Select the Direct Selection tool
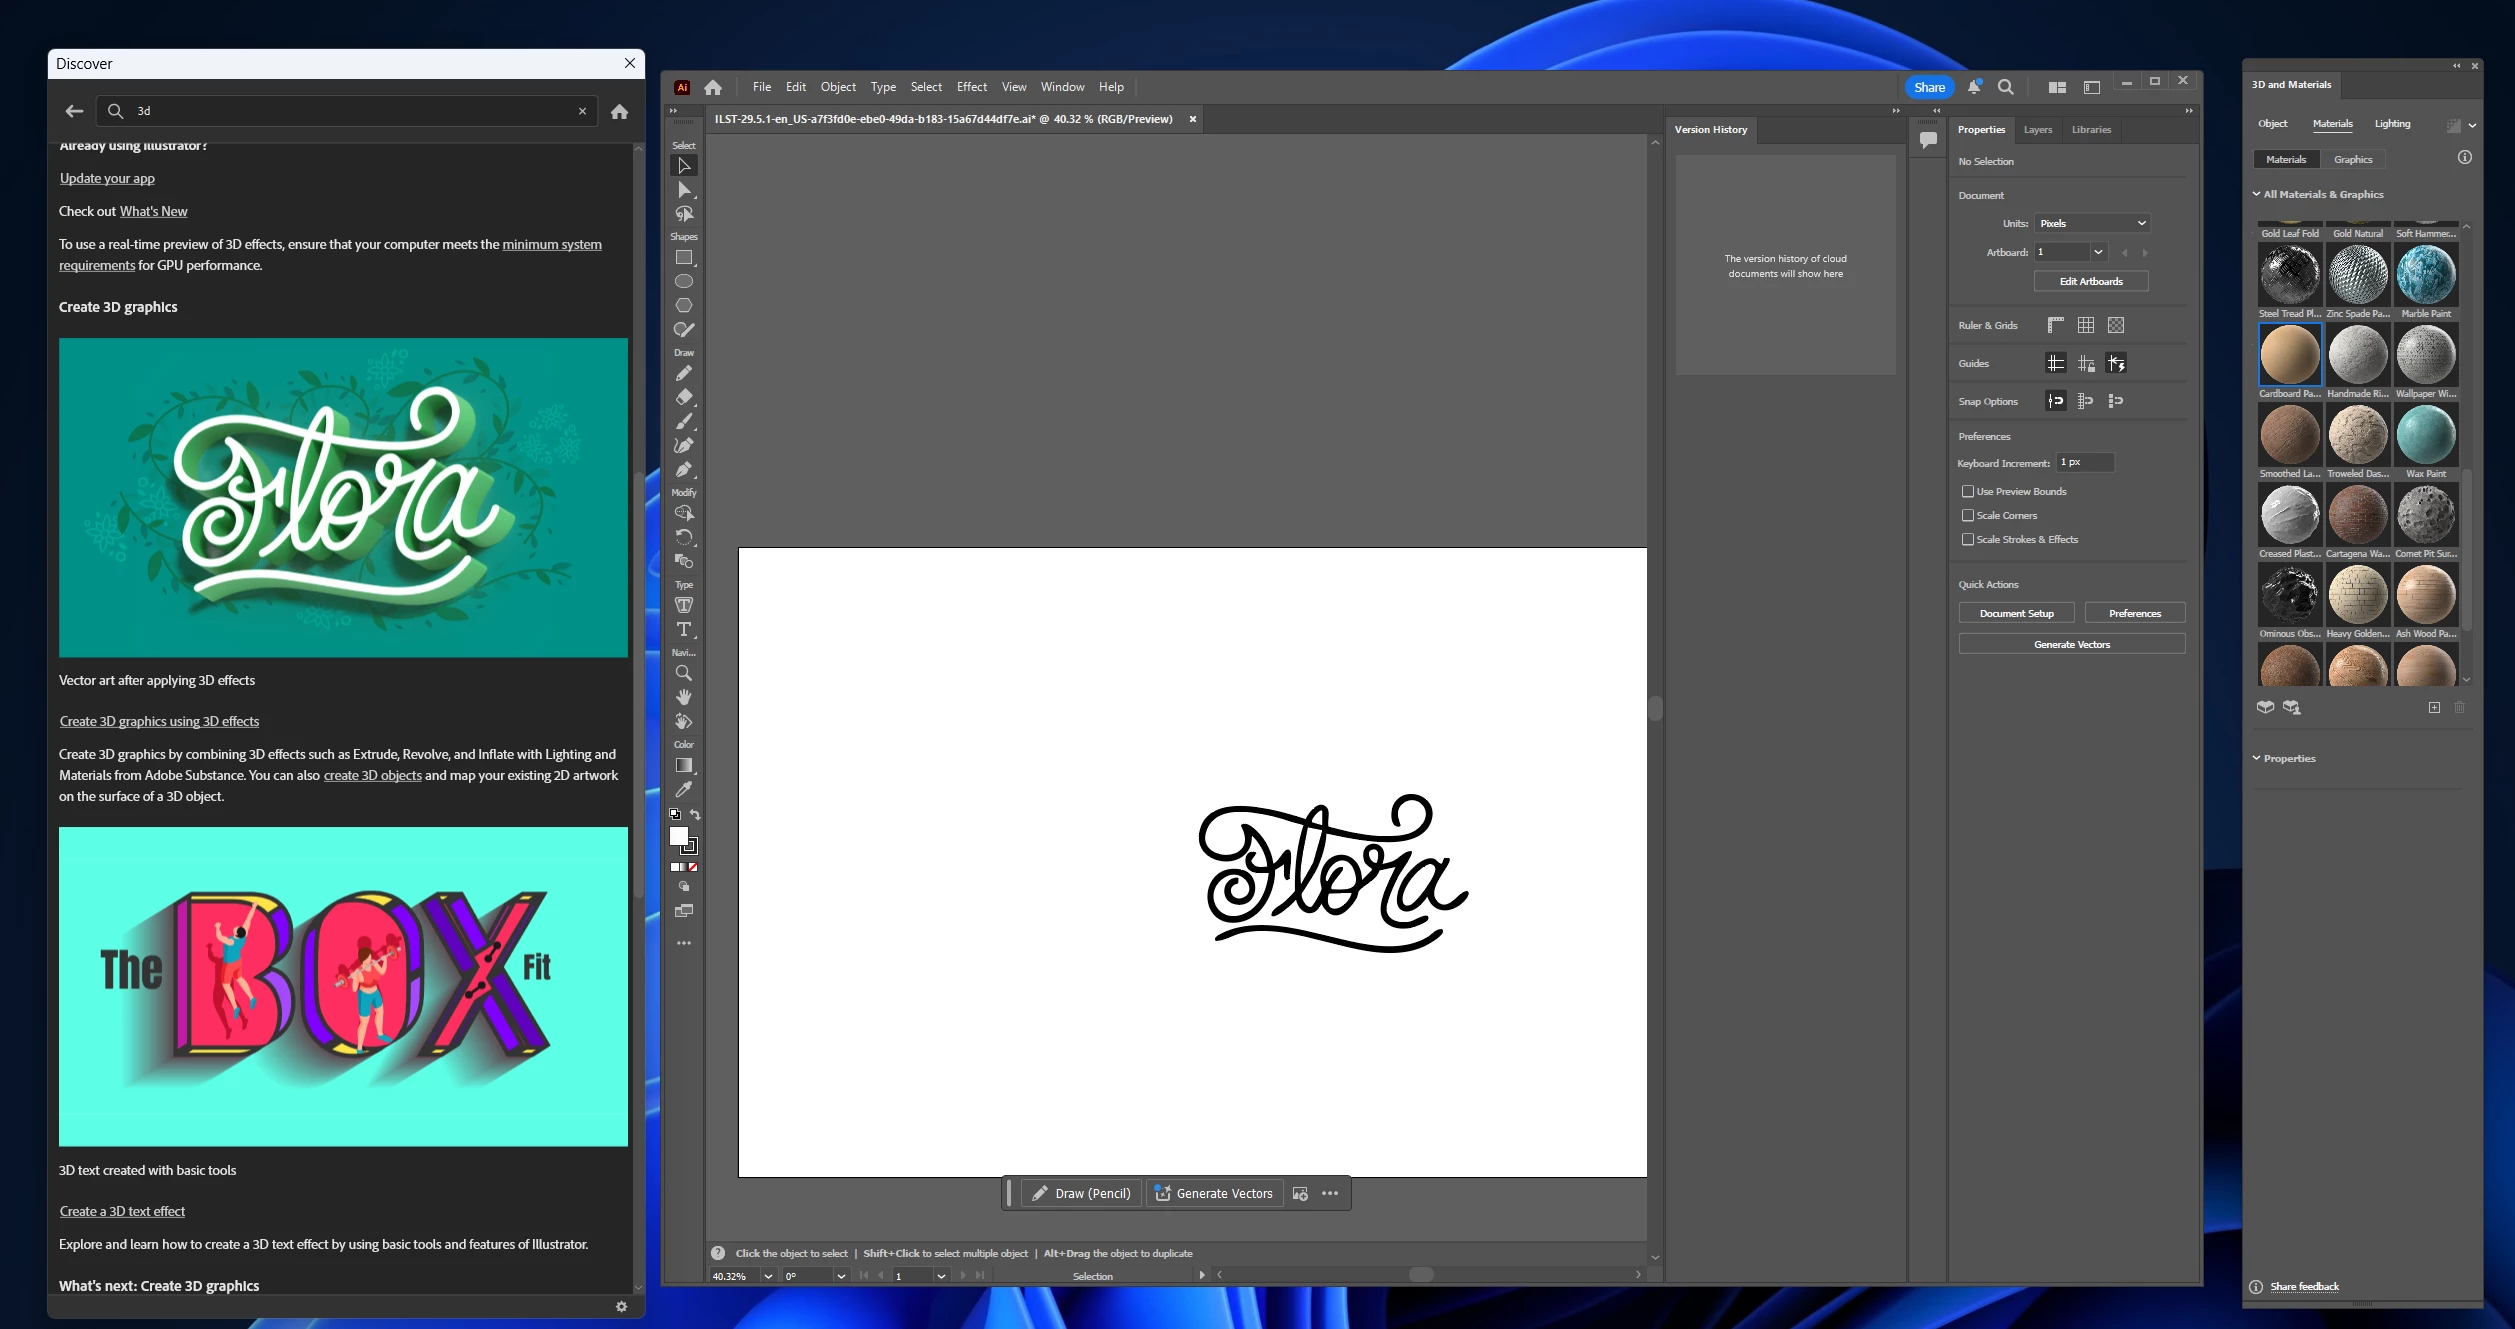This screenshot has width=2515, height=1329. tap(684, 190)
